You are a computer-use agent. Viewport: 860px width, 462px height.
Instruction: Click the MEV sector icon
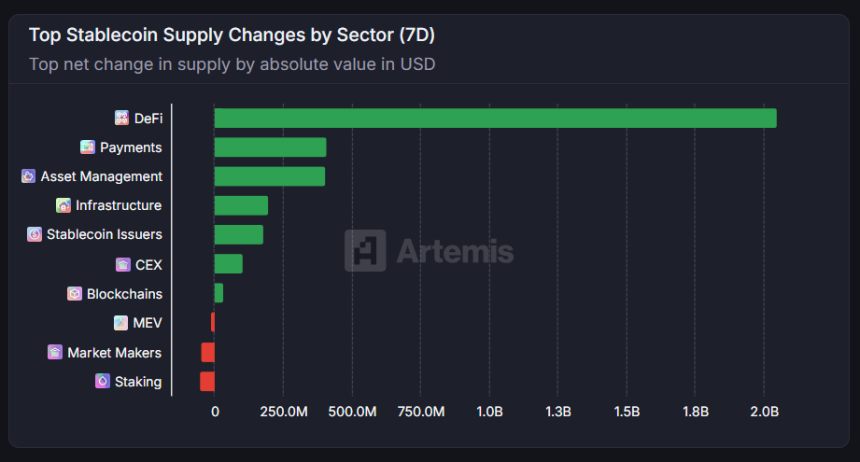(121, 323)
